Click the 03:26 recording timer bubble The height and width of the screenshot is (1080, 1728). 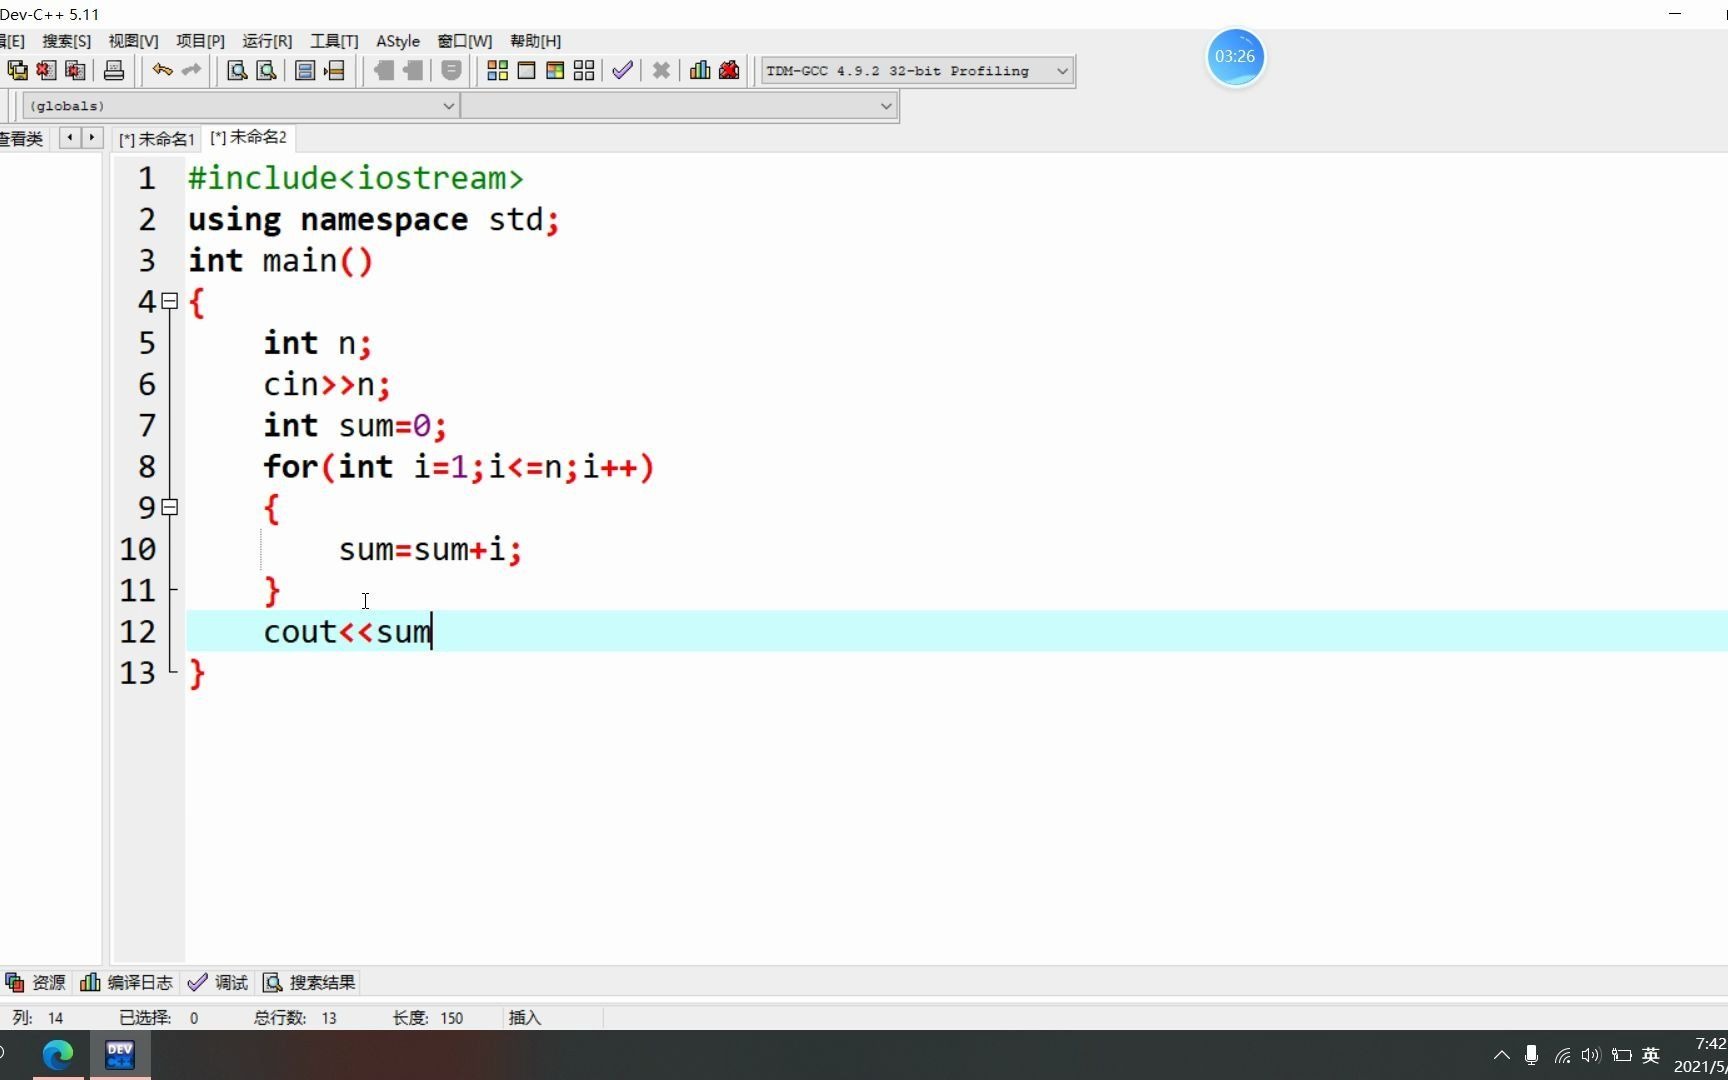pyautogui.click(x=1235, y=57)
